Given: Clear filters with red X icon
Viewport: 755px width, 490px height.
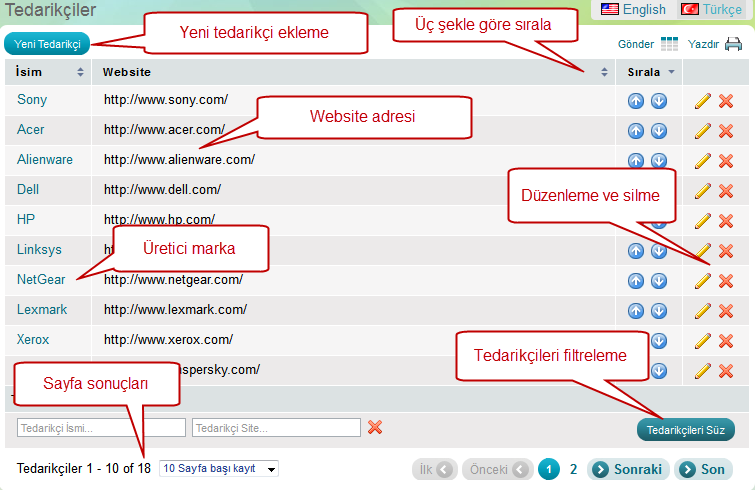Looking at the screenshot, I should click(x=375, y=427).
